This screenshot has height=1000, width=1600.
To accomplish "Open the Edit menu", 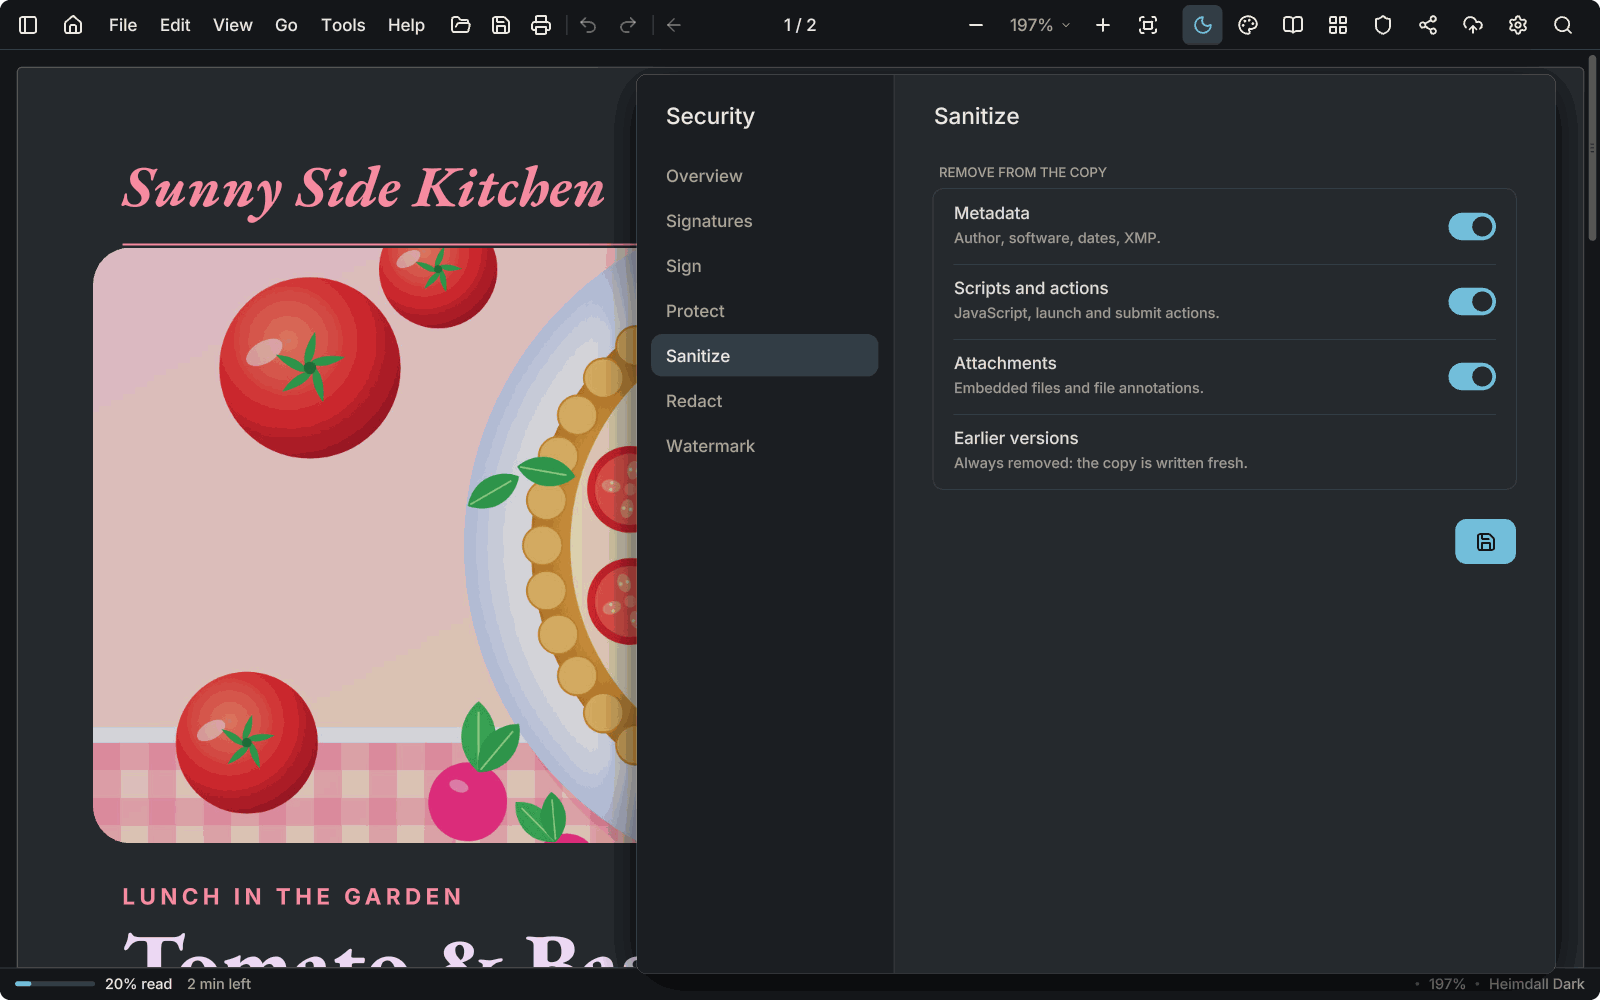I will coord(175,25).
